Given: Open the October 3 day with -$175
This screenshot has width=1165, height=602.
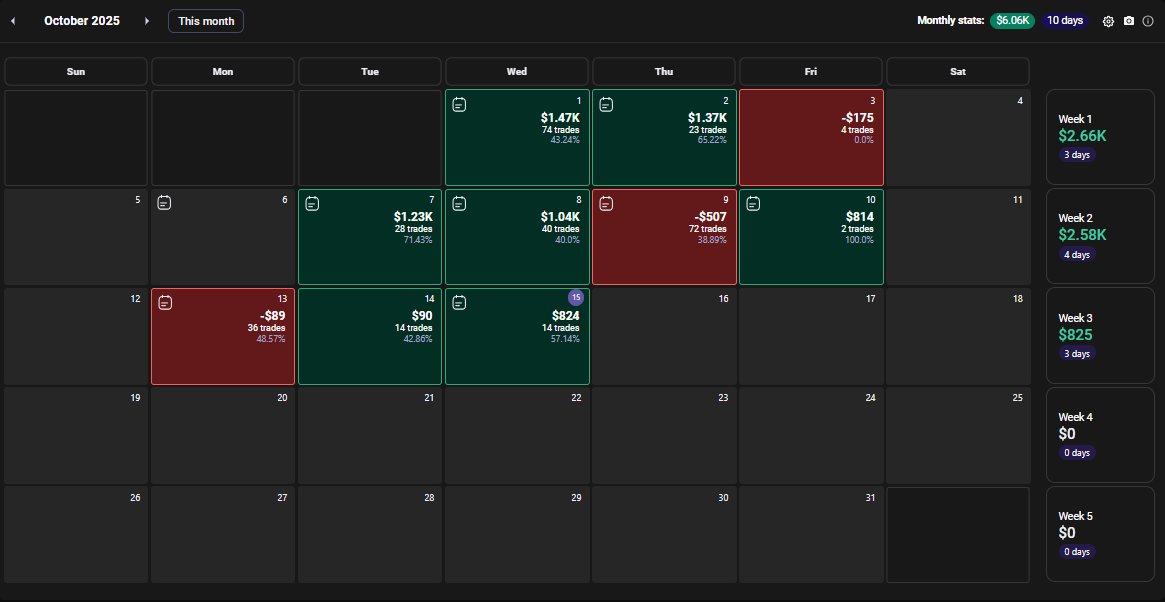Looking at the screenshot, I should [x=811, y=137].
